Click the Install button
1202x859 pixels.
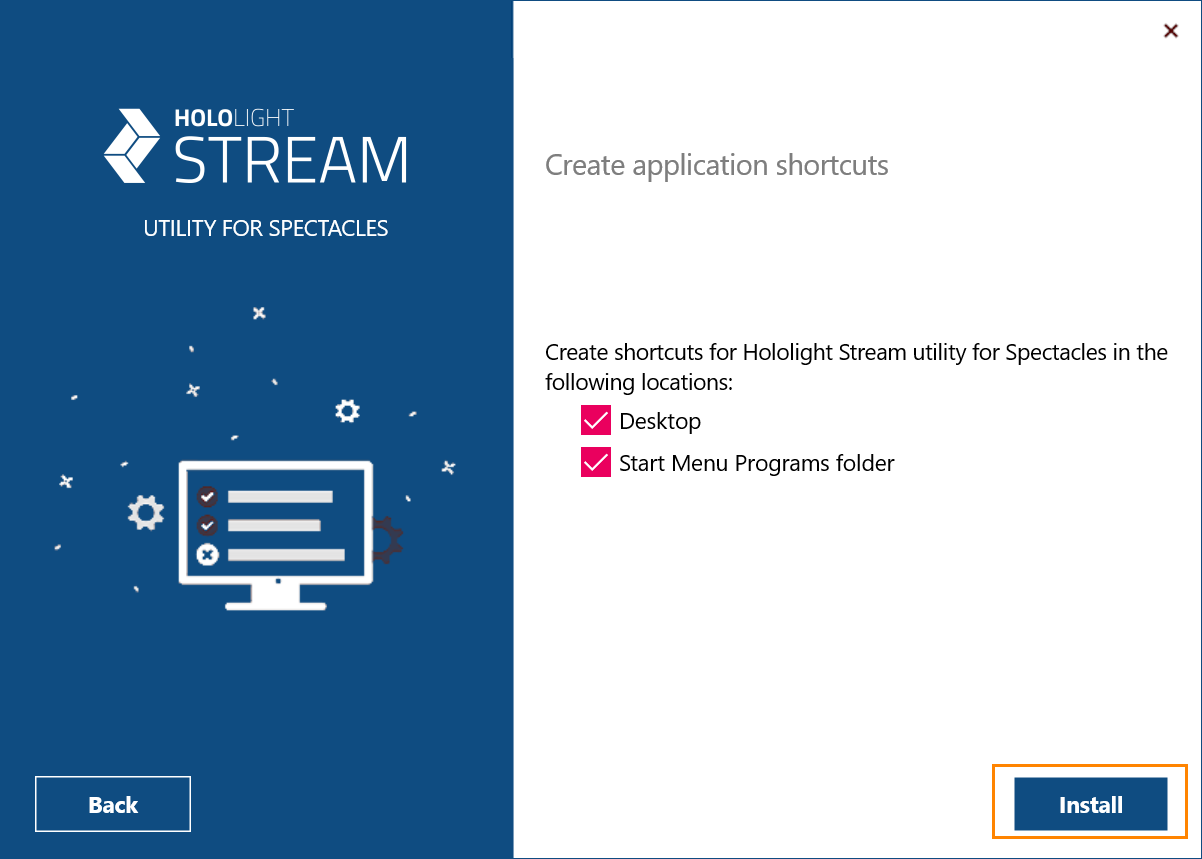click(x=1090, y=804)
